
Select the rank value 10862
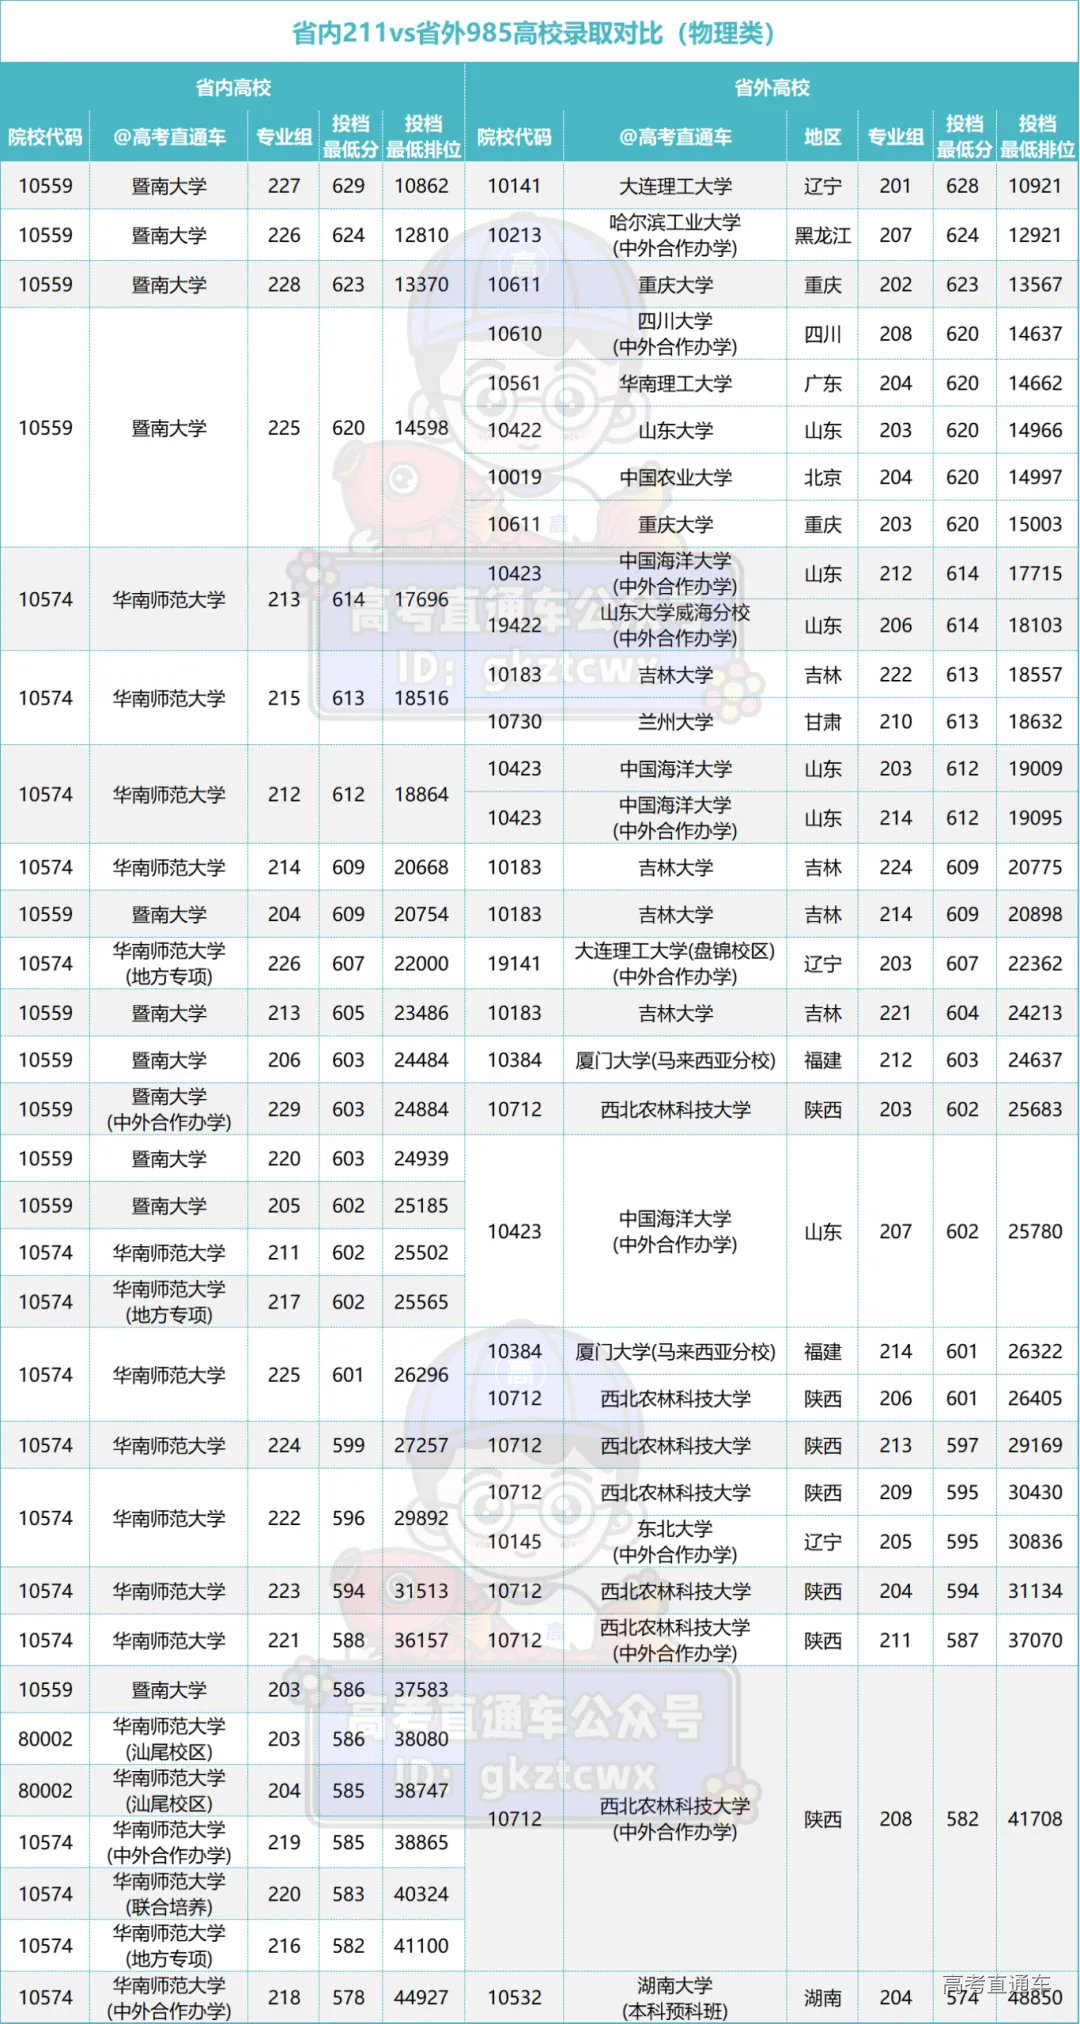tap(421, 186)
